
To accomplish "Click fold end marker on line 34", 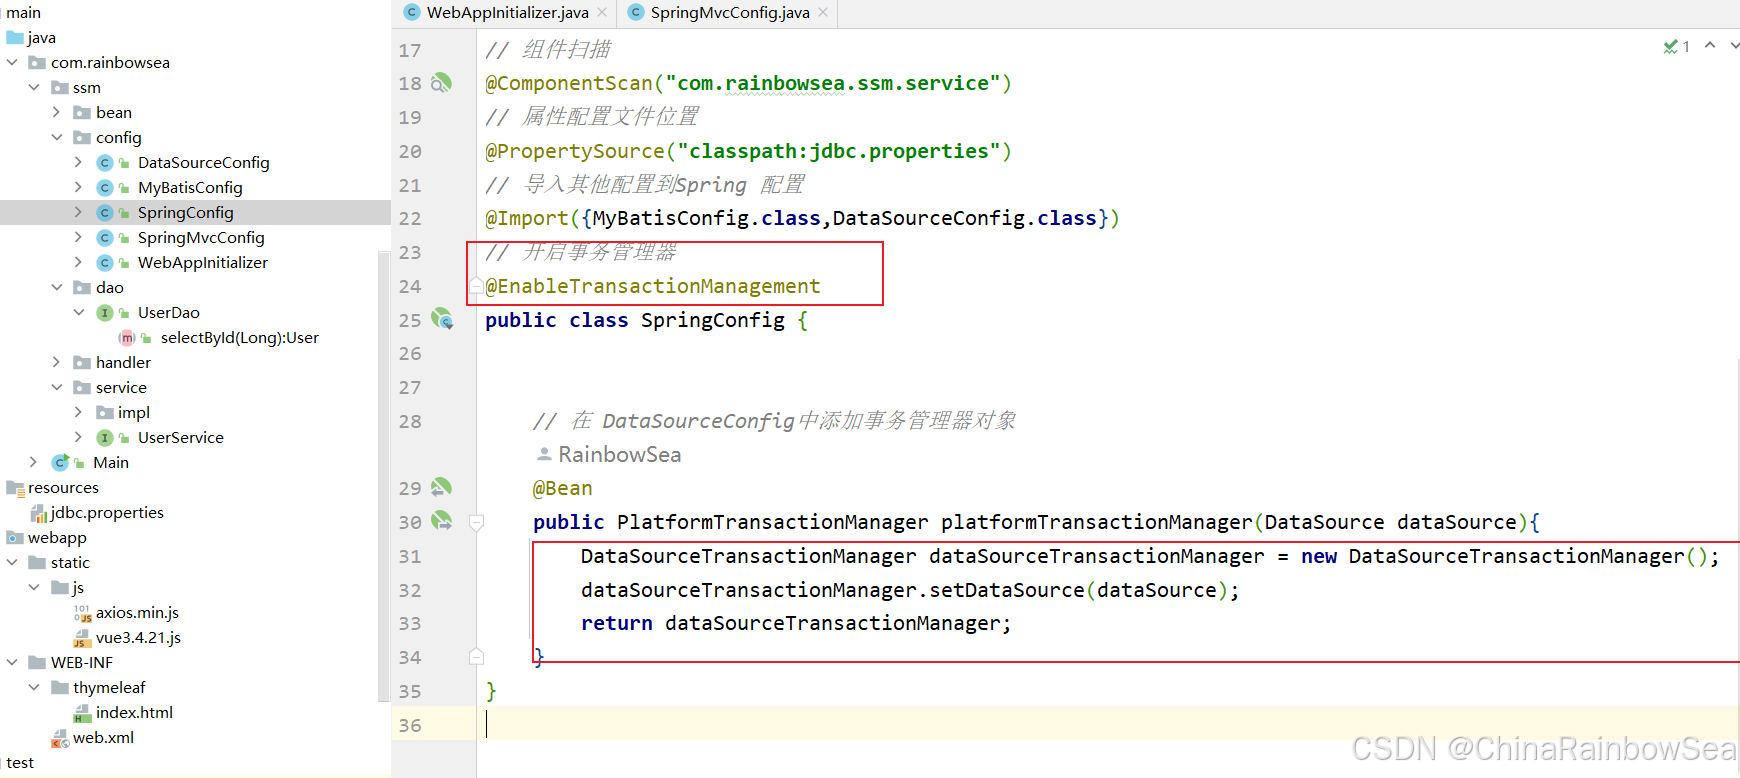I will pos(477,657).
